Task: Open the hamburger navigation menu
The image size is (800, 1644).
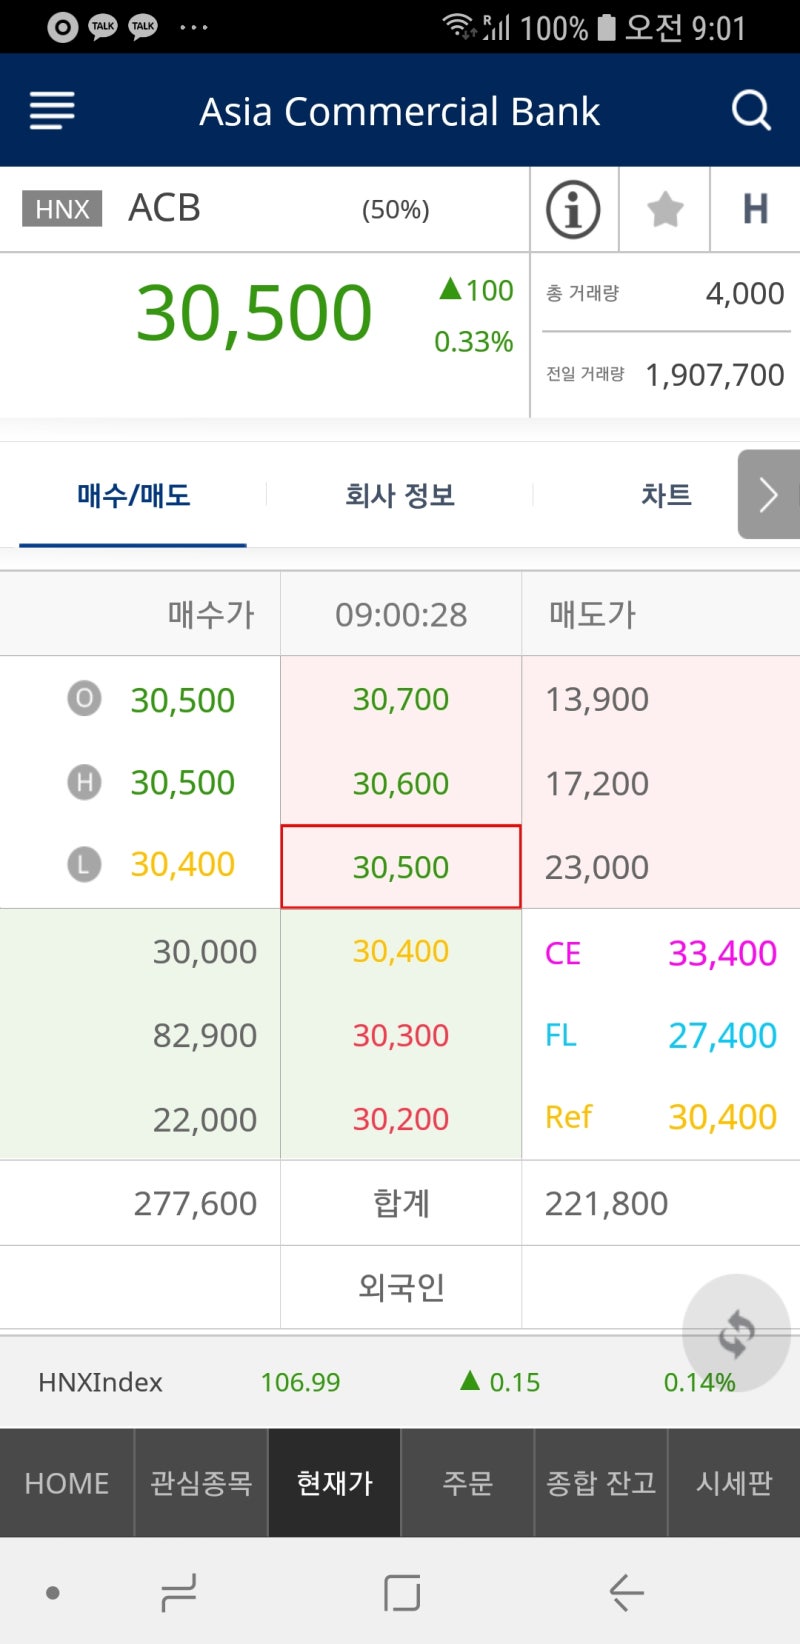Action: click(x=51, y=110)
